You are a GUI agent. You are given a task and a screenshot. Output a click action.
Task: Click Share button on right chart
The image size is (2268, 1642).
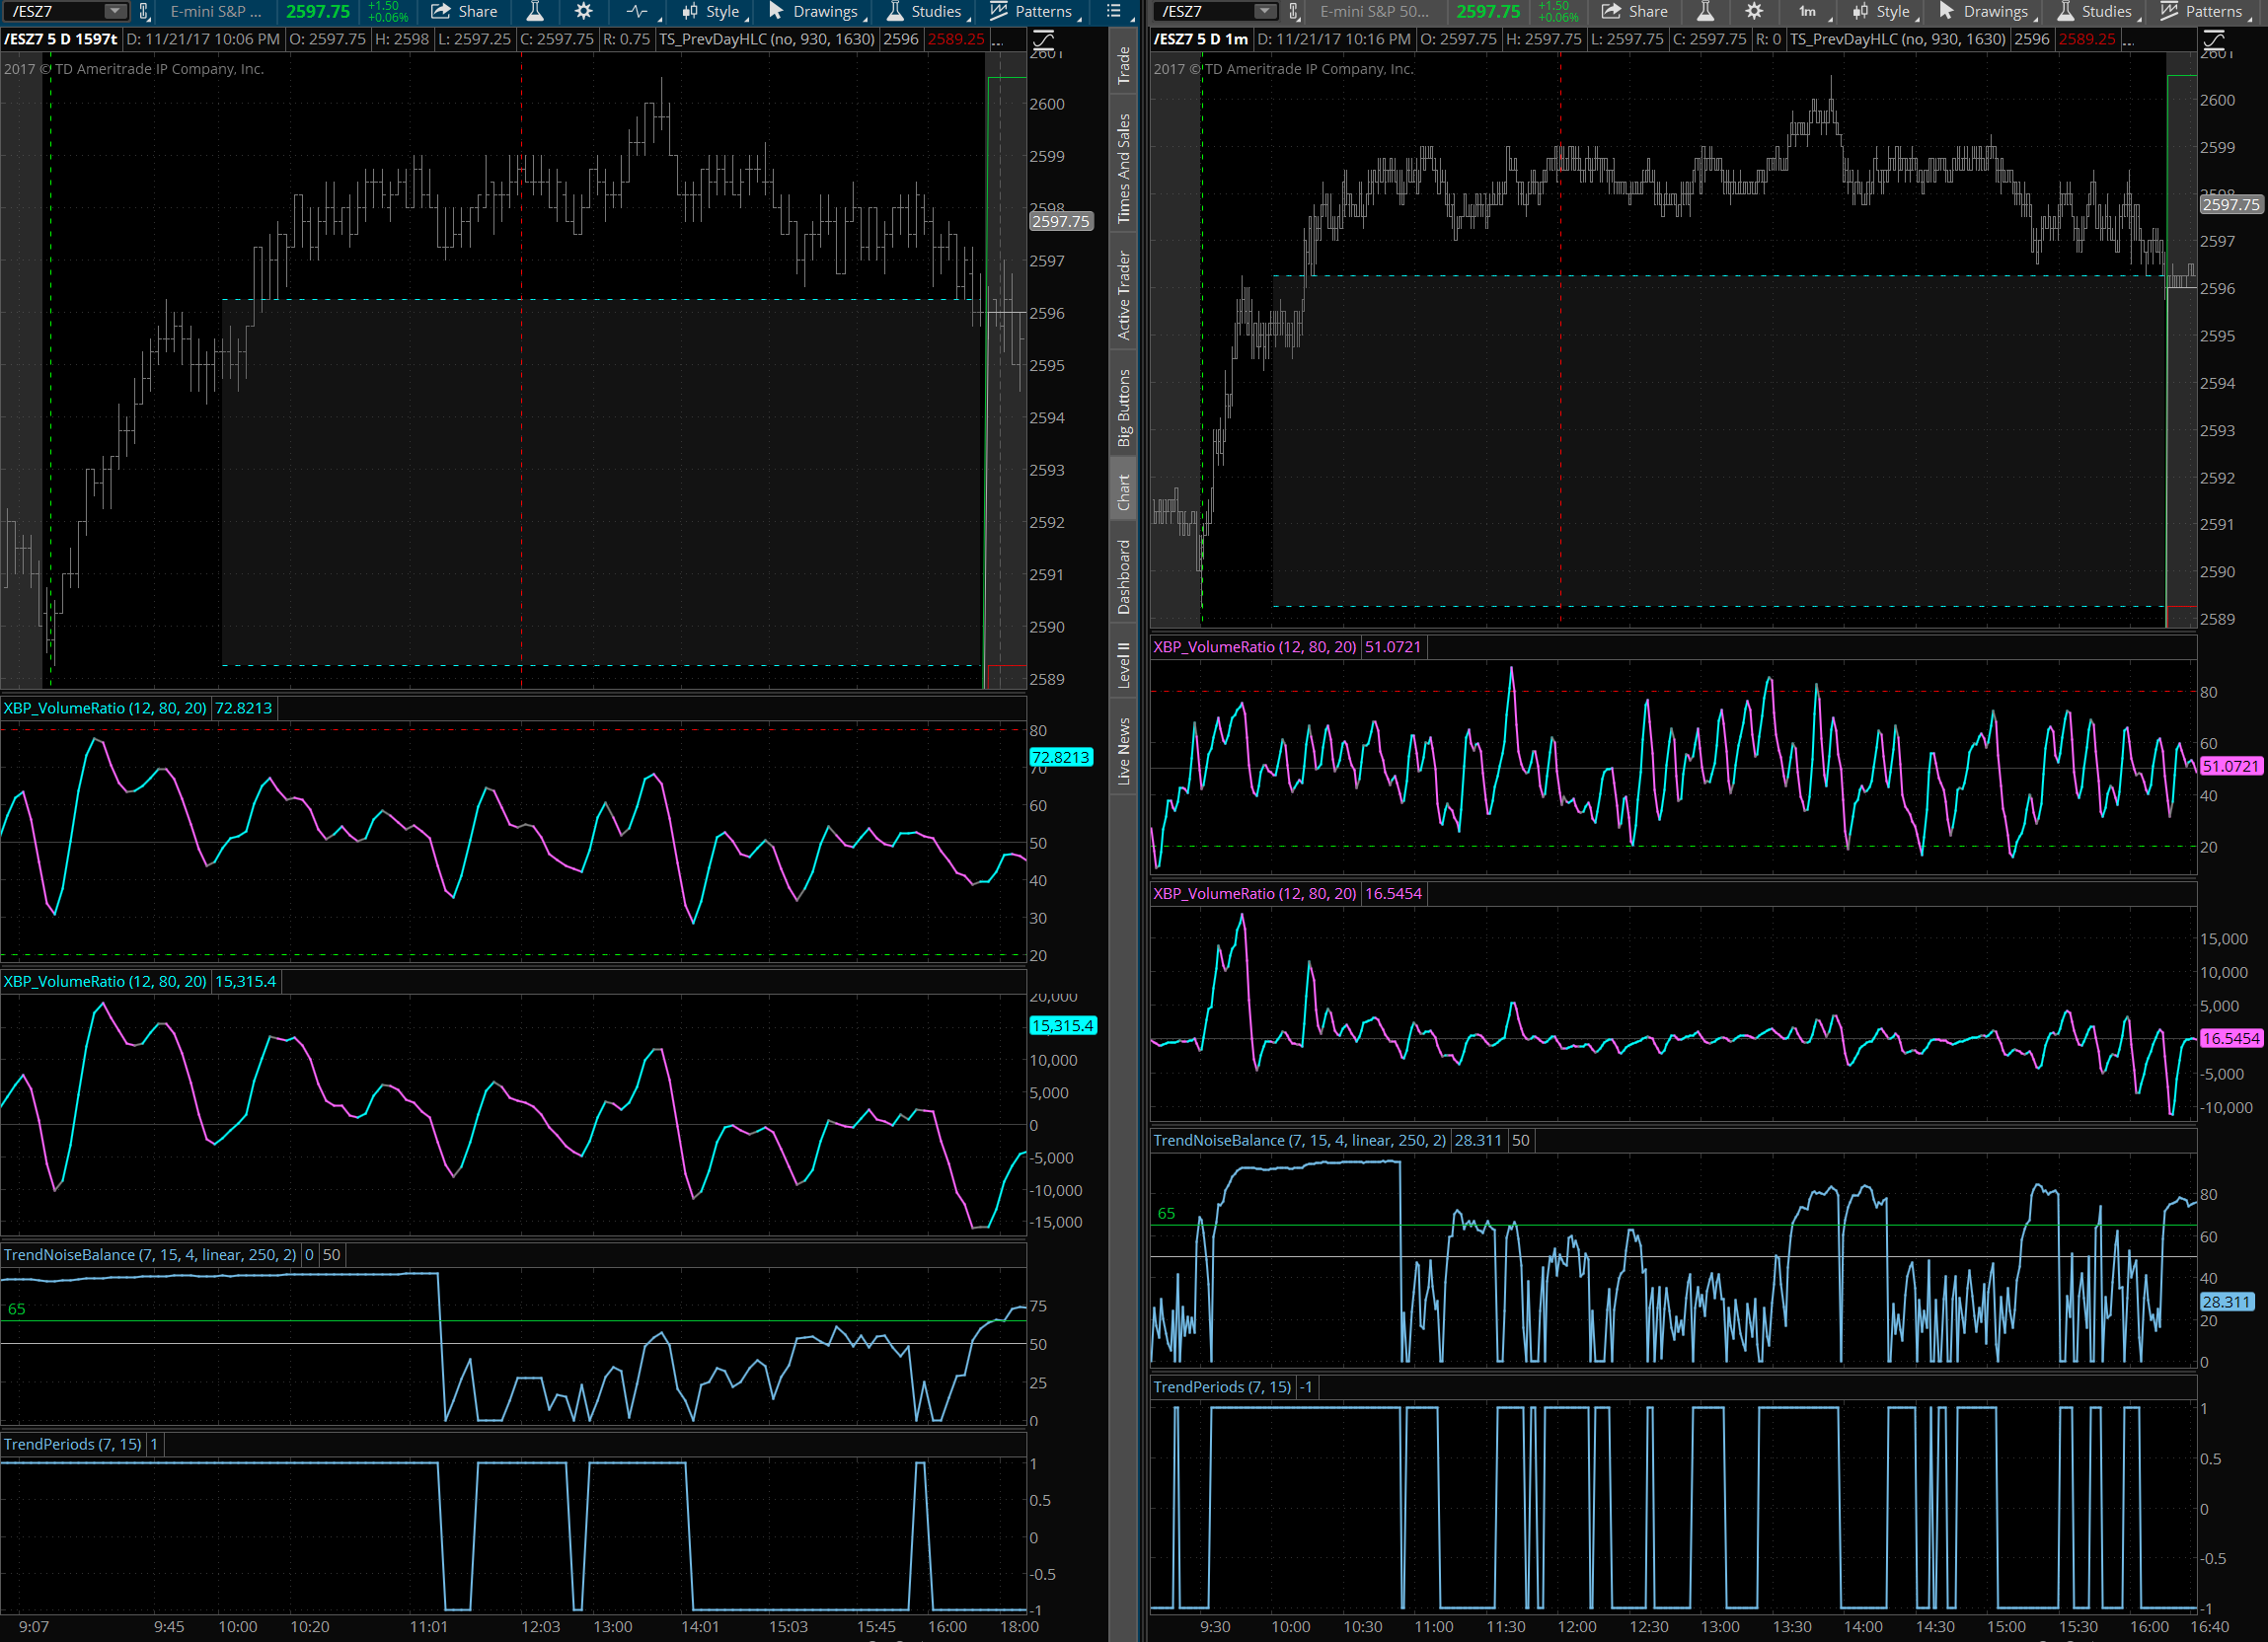point(1634,12)
